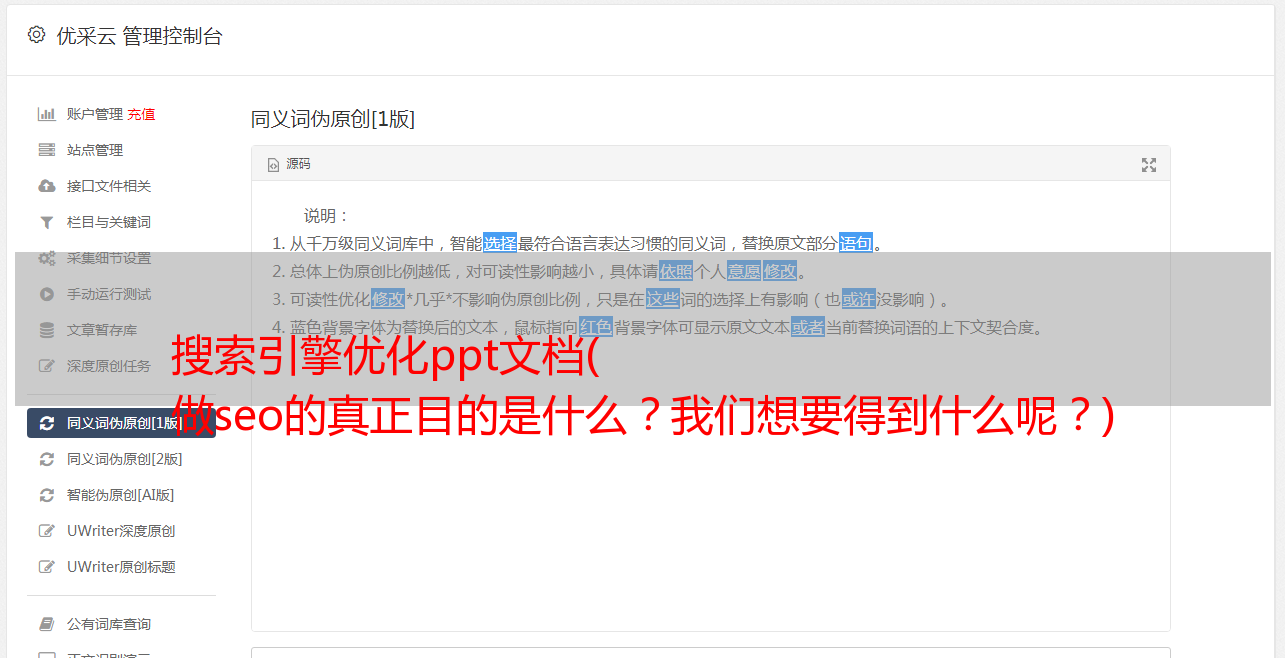Click the red 充值 link
Image resolution: width=1285 pixels, height=658 pixels.
(141, 114)
